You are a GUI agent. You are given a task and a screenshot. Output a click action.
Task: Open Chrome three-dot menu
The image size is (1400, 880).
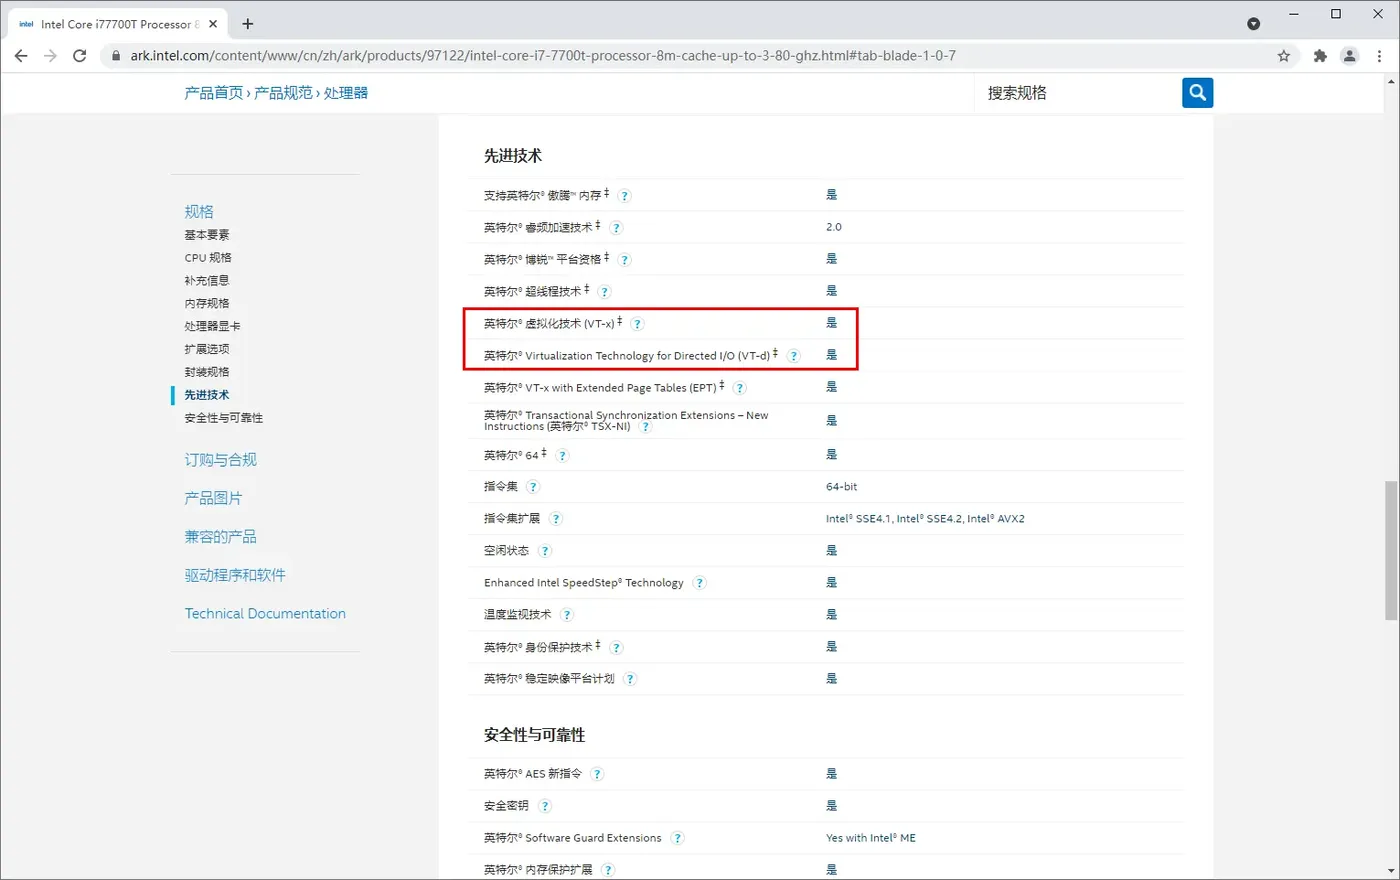1380,56
